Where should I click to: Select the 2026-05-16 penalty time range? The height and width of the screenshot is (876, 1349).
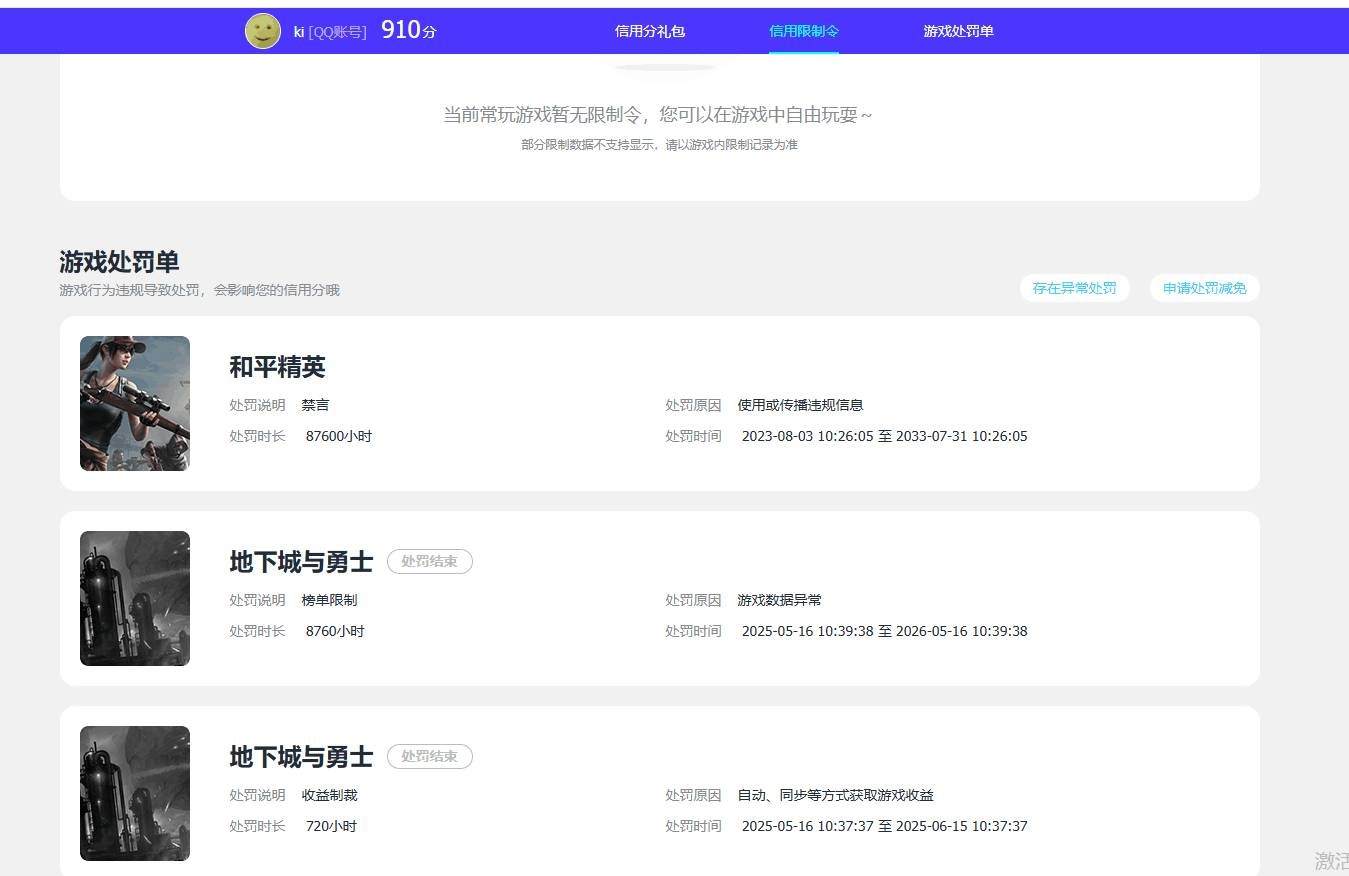(x=884, y=631)
